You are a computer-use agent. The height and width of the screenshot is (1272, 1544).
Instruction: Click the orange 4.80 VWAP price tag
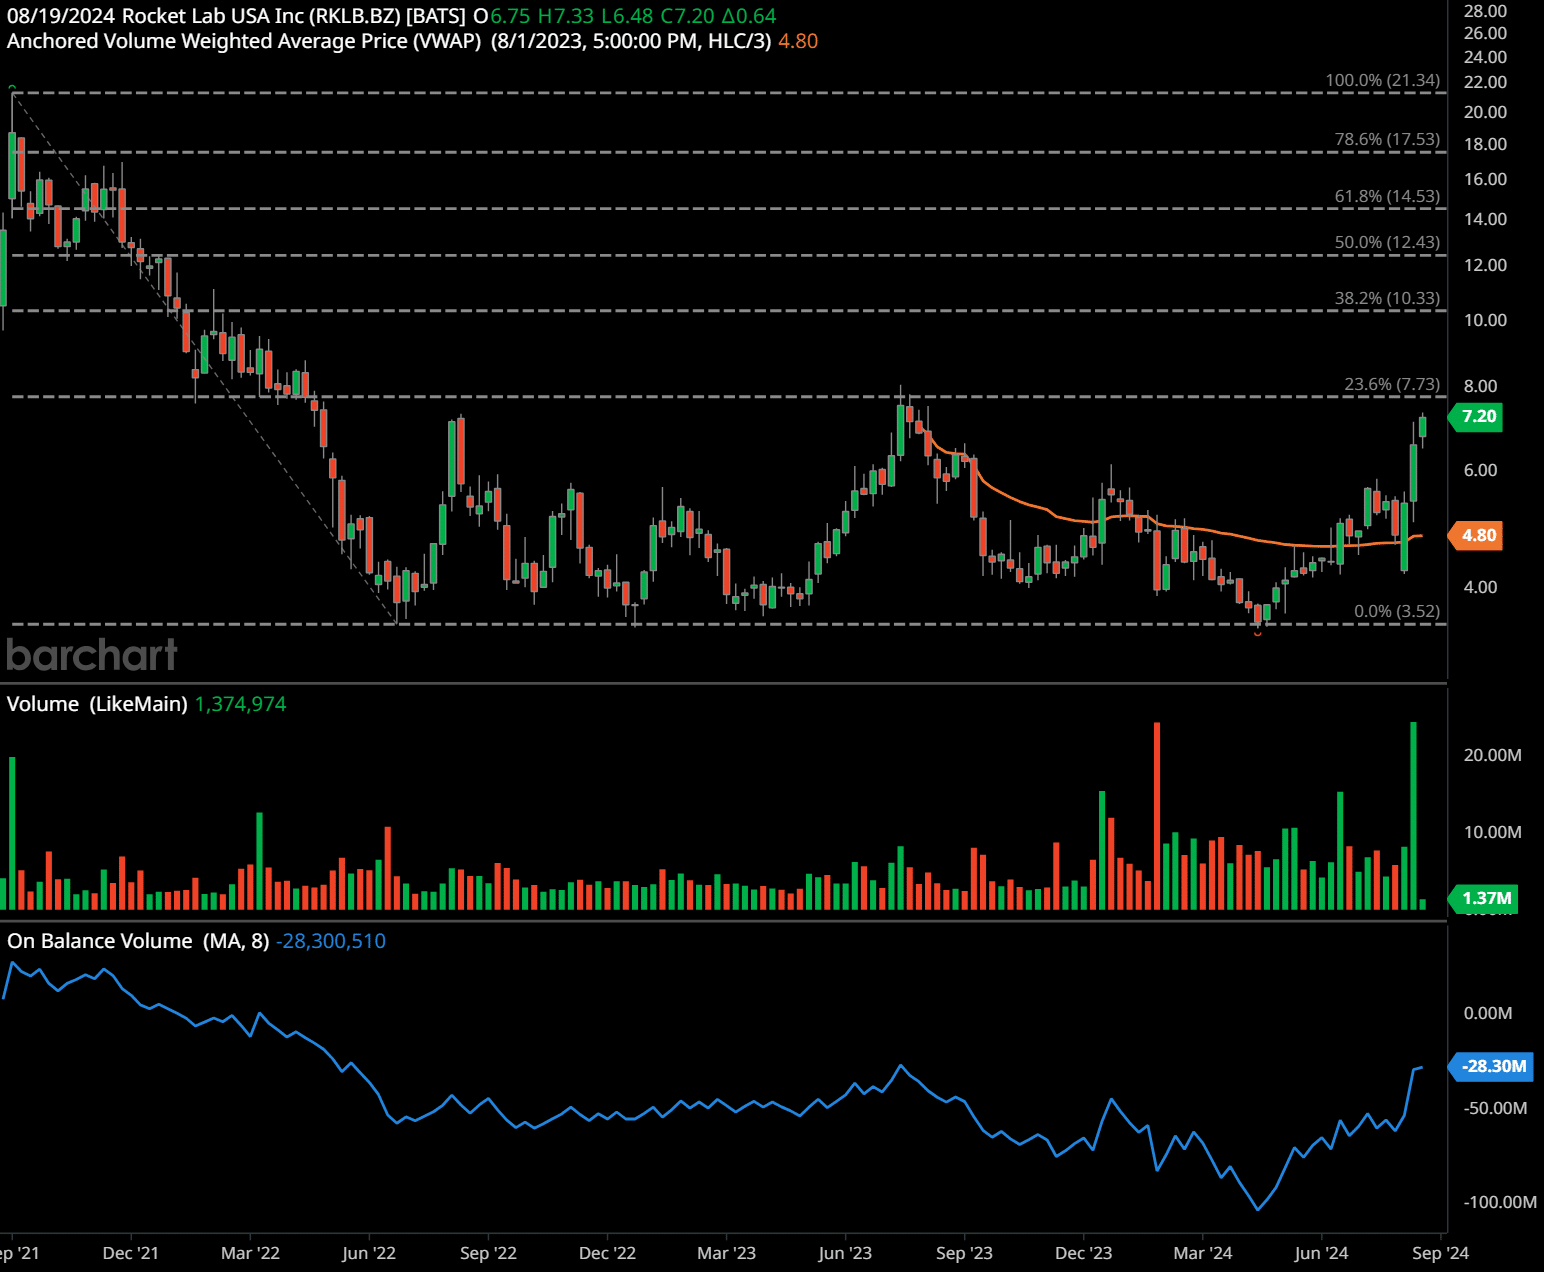[1477, 535]
